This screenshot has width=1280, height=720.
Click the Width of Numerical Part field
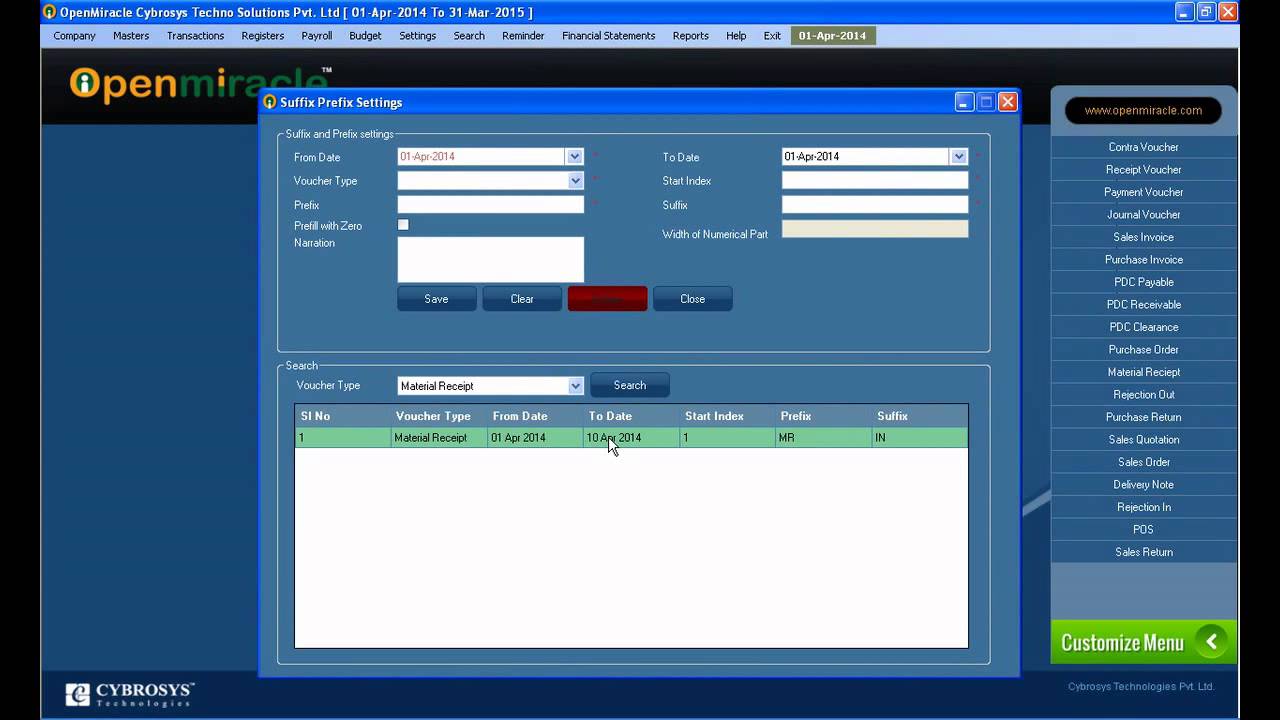click(x=875, y=229)
